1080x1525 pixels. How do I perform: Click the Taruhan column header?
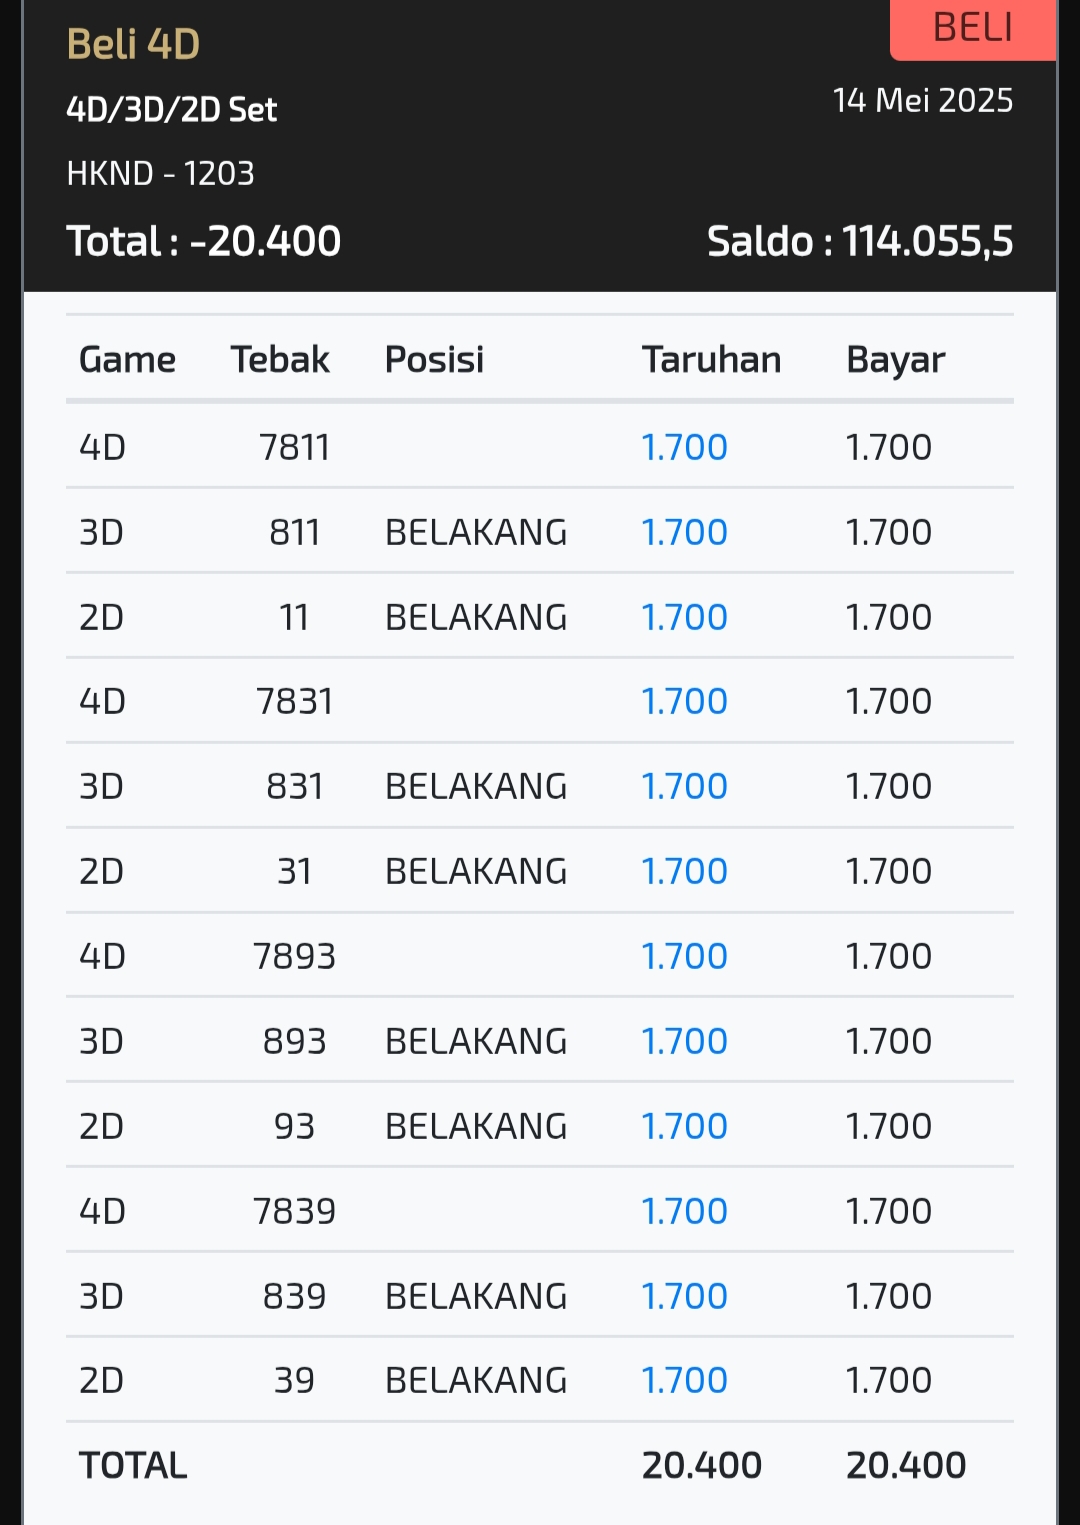(711, 359)
